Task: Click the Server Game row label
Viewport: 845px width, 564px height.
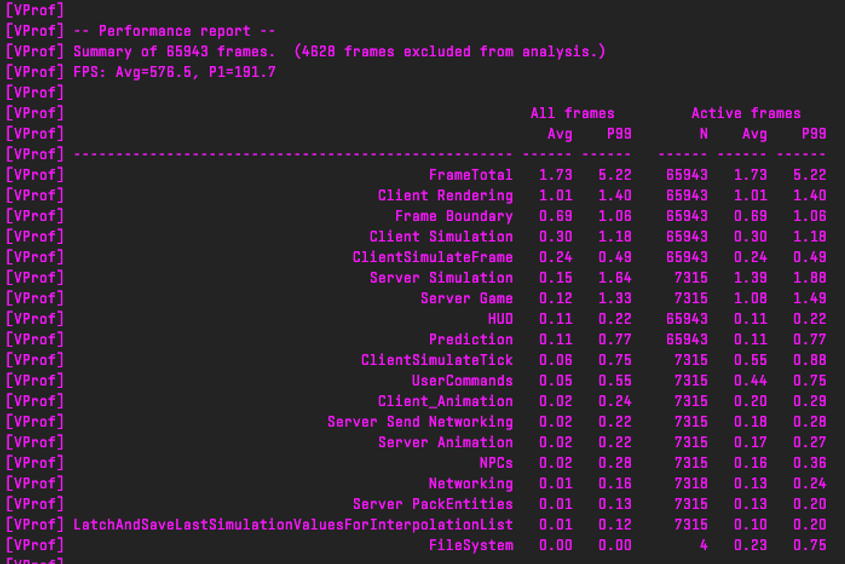Action: click(466, 298)
